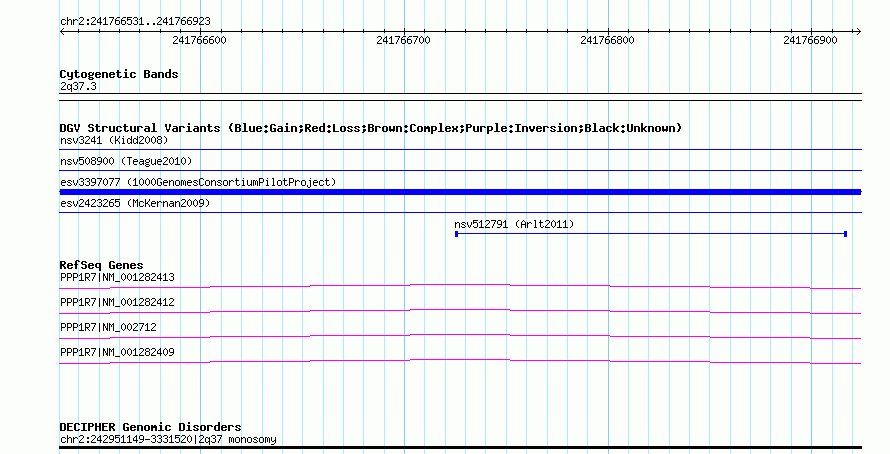Open variant esv2423265 (McKernan2009)
Viewport: 890px width, 454px height.
(135, 203)
